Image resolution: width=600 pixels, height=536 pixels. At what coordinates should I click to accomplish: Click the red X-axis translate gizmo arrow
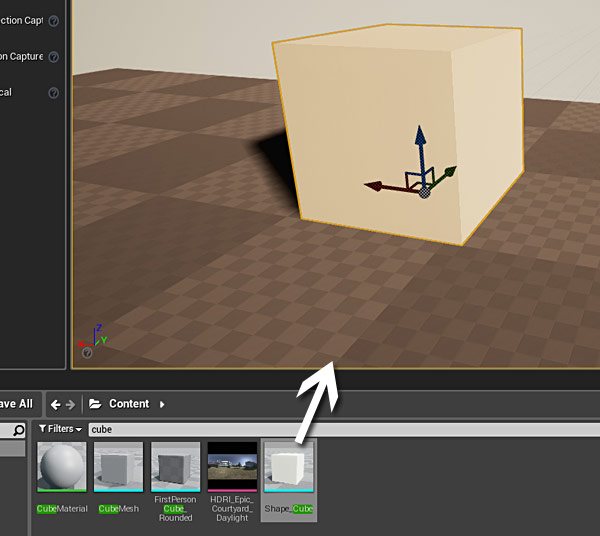pyautogui.click(x=377, y=186)
